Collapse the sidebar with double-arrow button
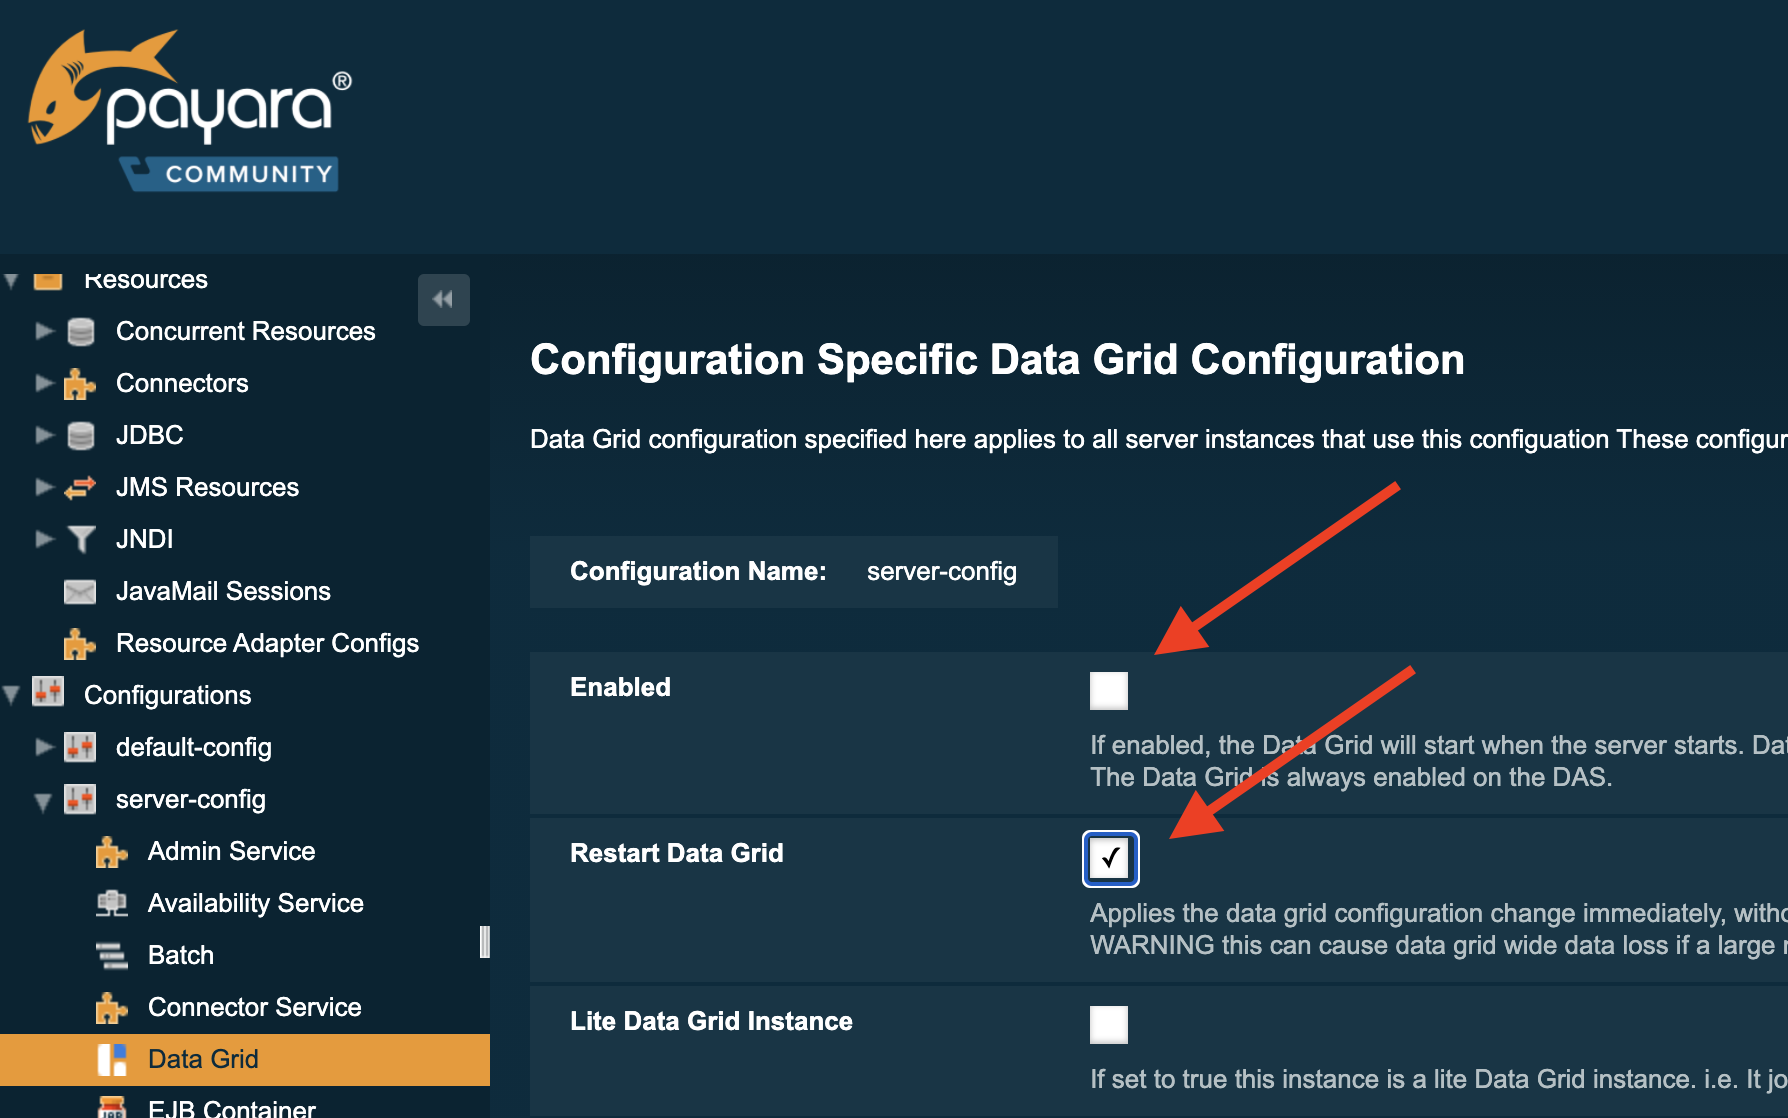This screenshot has width=1788, height=1118. (x=443, y=300)
